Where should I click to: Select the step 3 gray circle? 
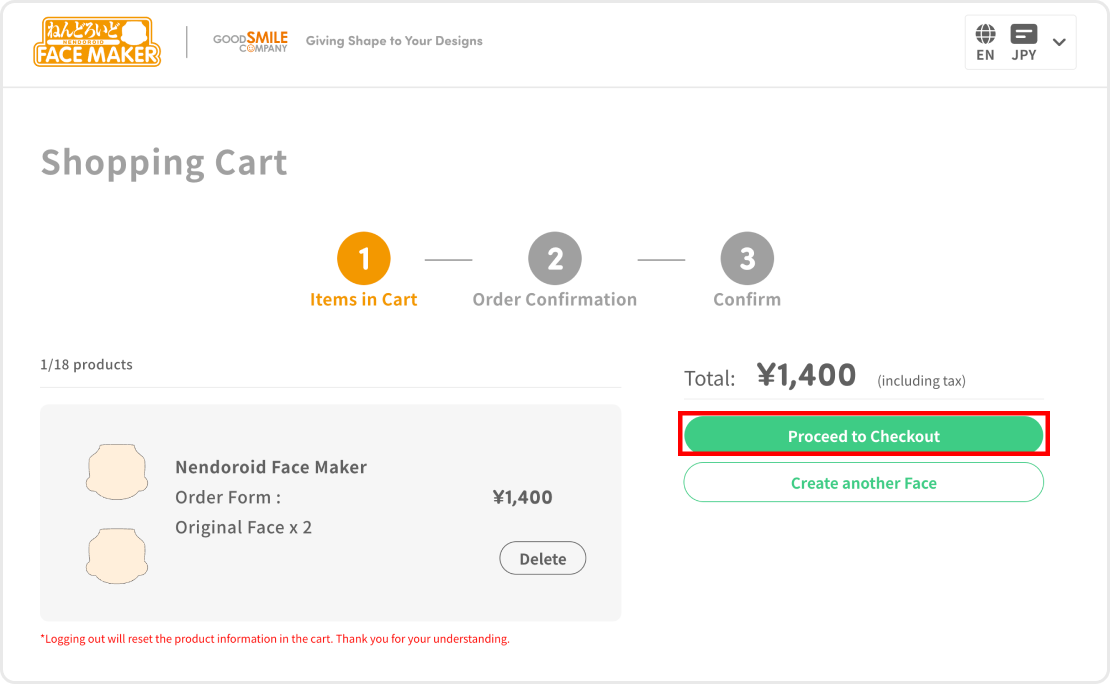pos(747,260)
